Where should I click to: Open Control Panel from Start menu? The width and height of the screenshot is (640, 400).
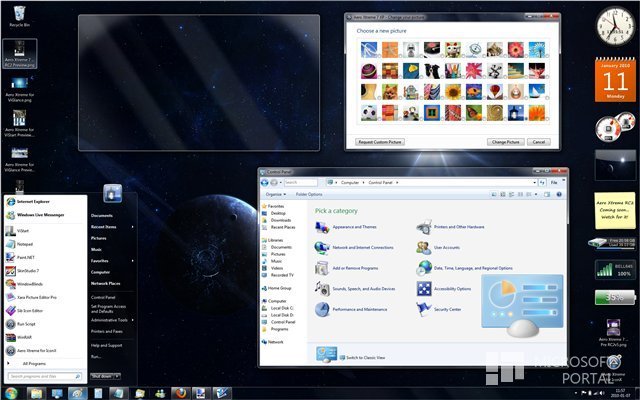click(103, 298)
